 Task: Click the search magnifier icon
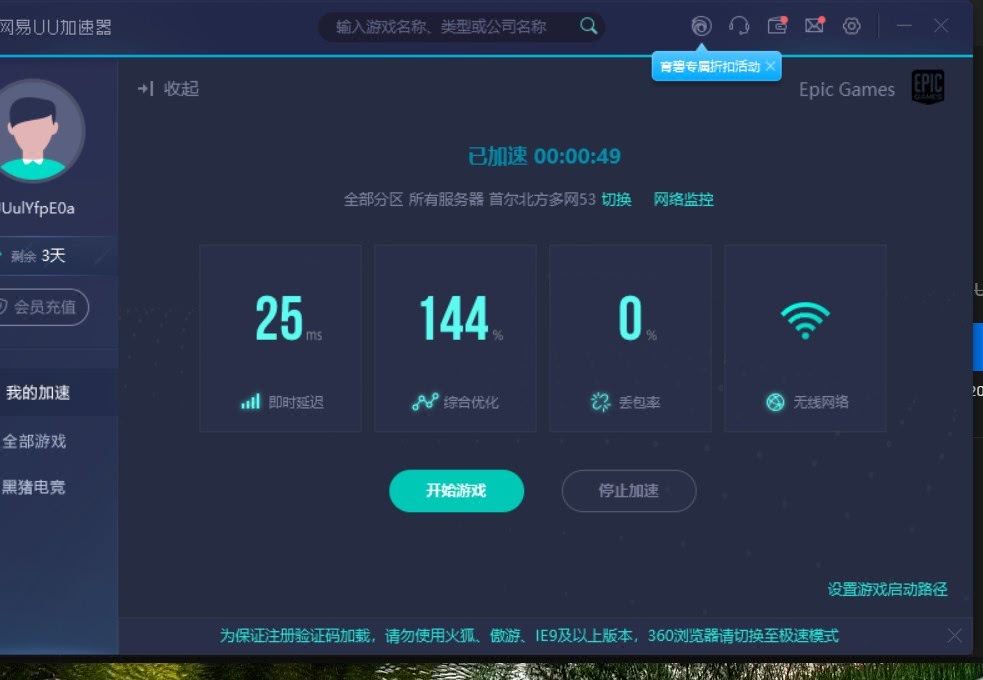(588, 26)
